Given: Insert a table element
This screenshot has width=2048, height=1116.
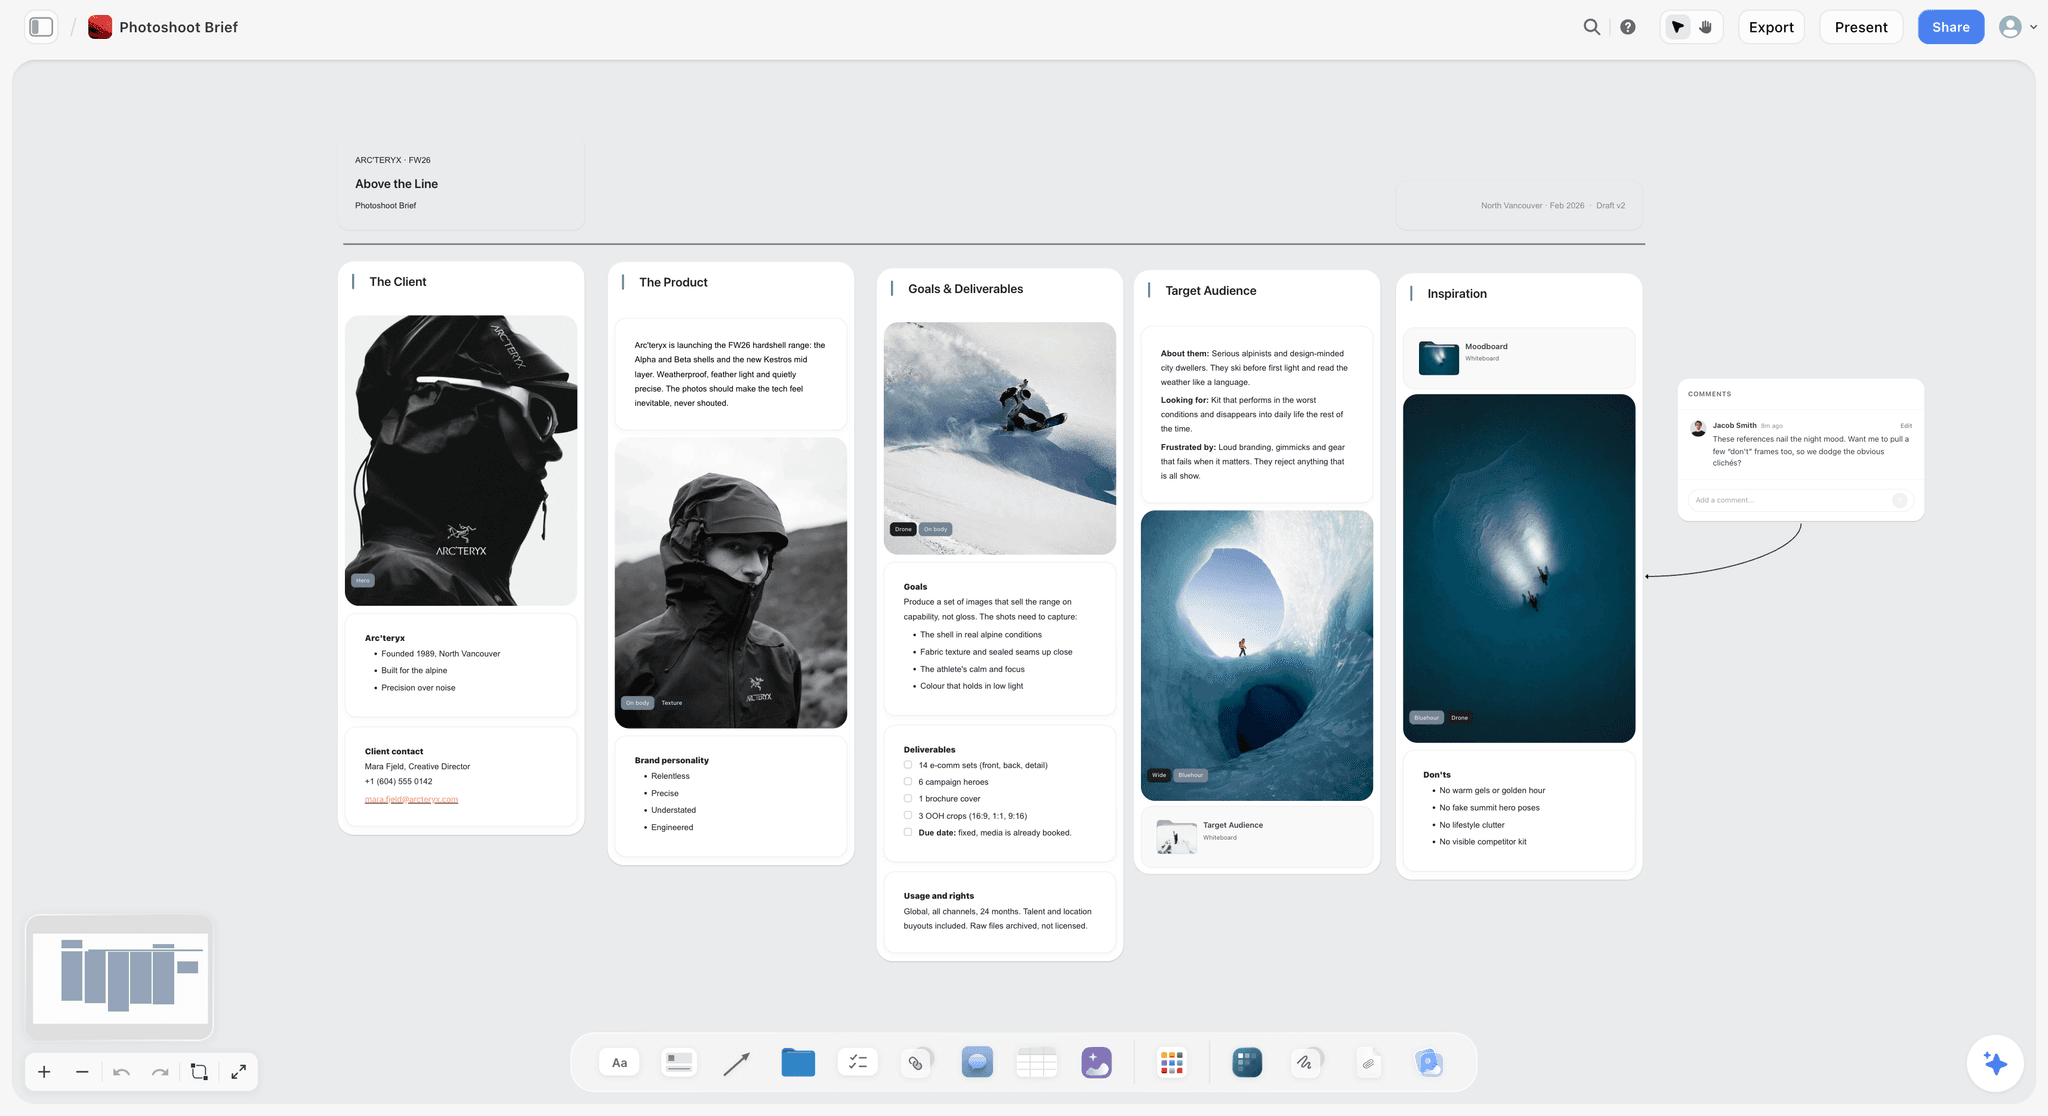Looking at the screenshot, I should pyautogui.click(x=1036, y=1062).
